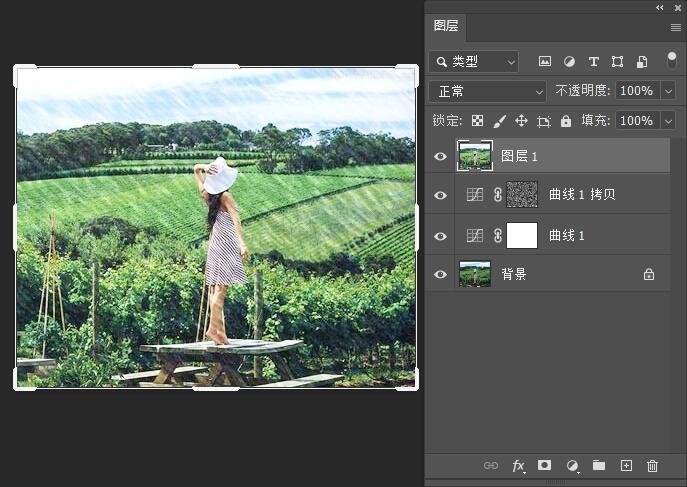Click the 锁定 label
The image size is (687, 487).
tap(447, 120)
